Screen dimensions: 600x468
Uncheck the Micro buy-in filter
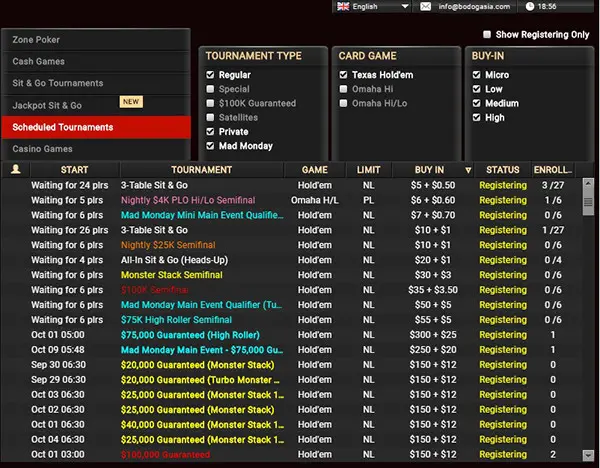pos(476,75)
